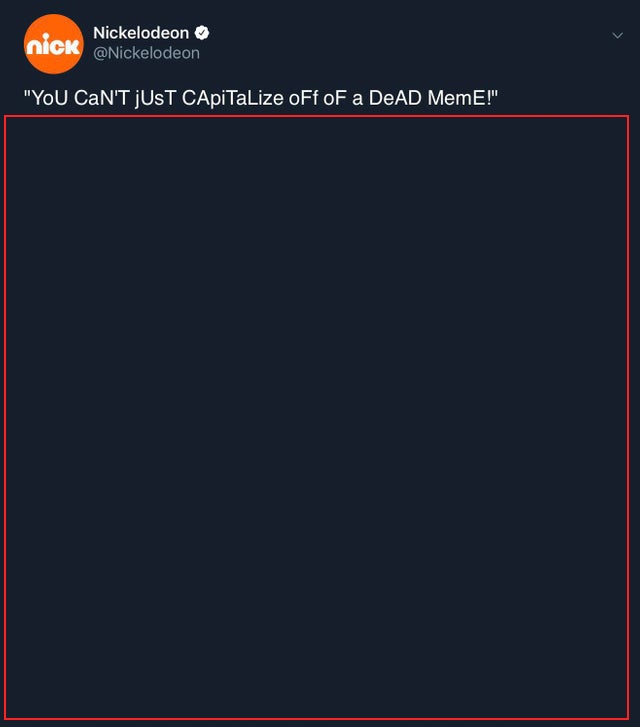Click the word "jUsT" in the tweet
The width and height of the screenshot is (640, 727).
[155, 99]
